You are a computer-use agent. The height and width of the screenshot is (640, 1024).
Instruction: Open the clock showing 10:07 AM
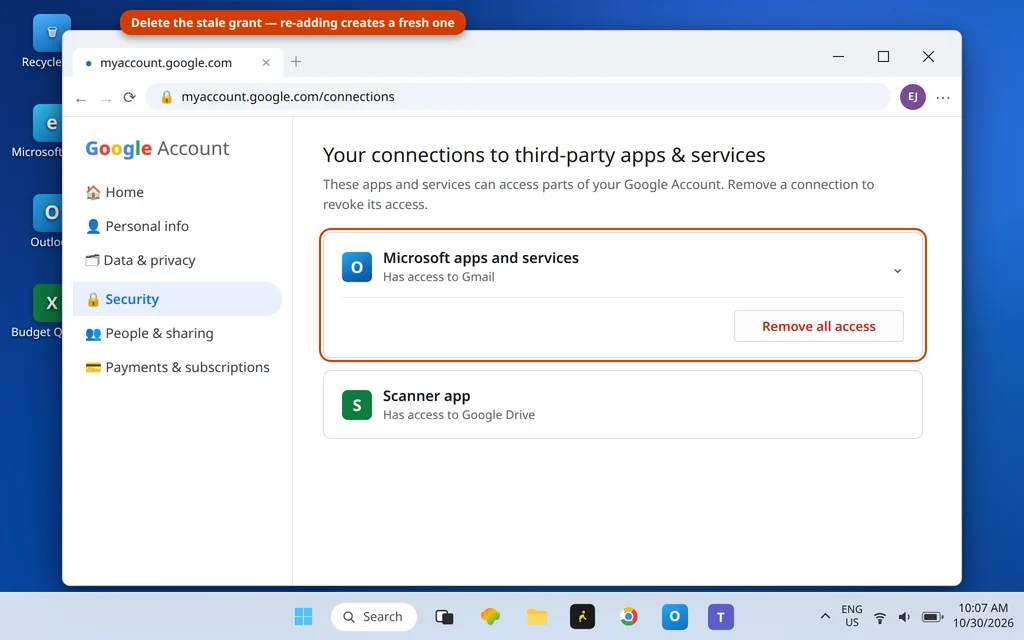(x=983, y=616)
